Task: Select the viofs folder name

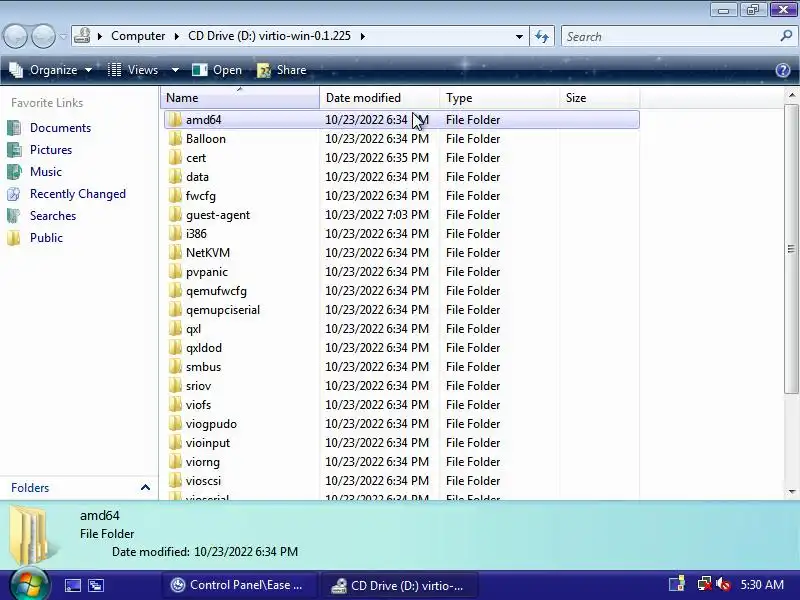Action: 198,405
